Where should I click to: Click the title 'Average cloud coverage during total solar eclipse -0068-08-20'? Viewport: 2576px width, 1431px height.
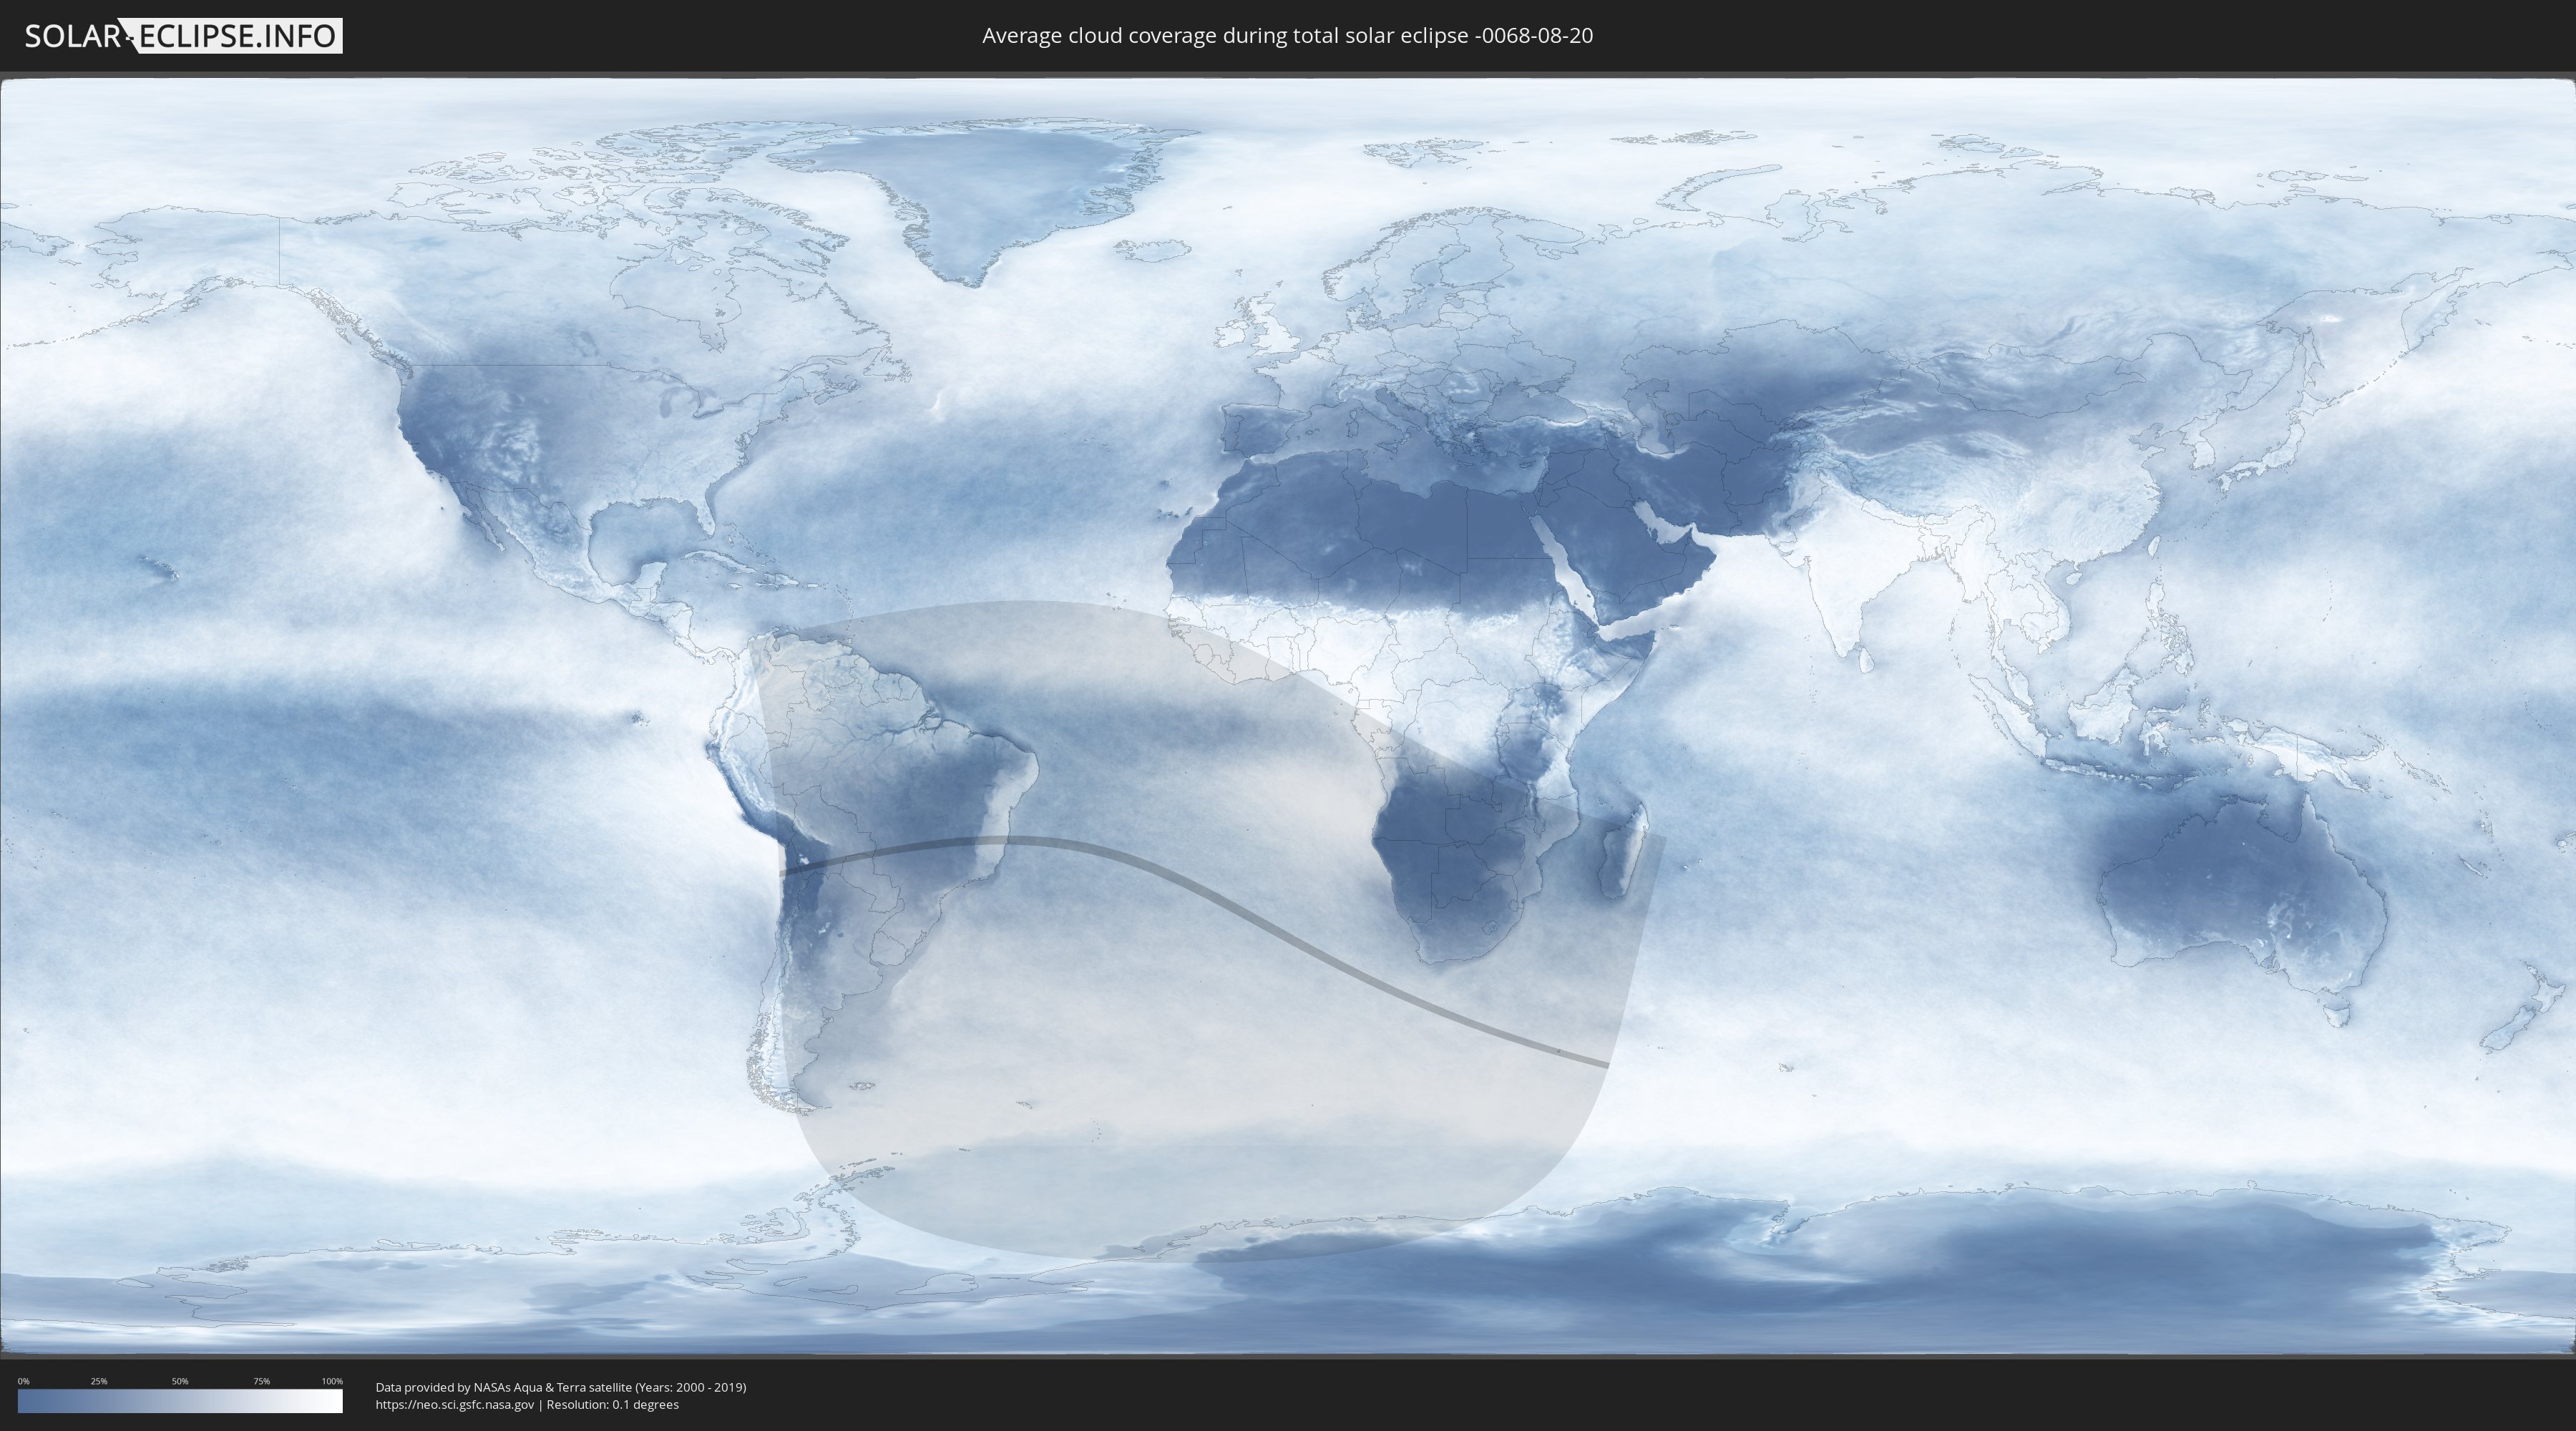click(x=1287, y=36)
